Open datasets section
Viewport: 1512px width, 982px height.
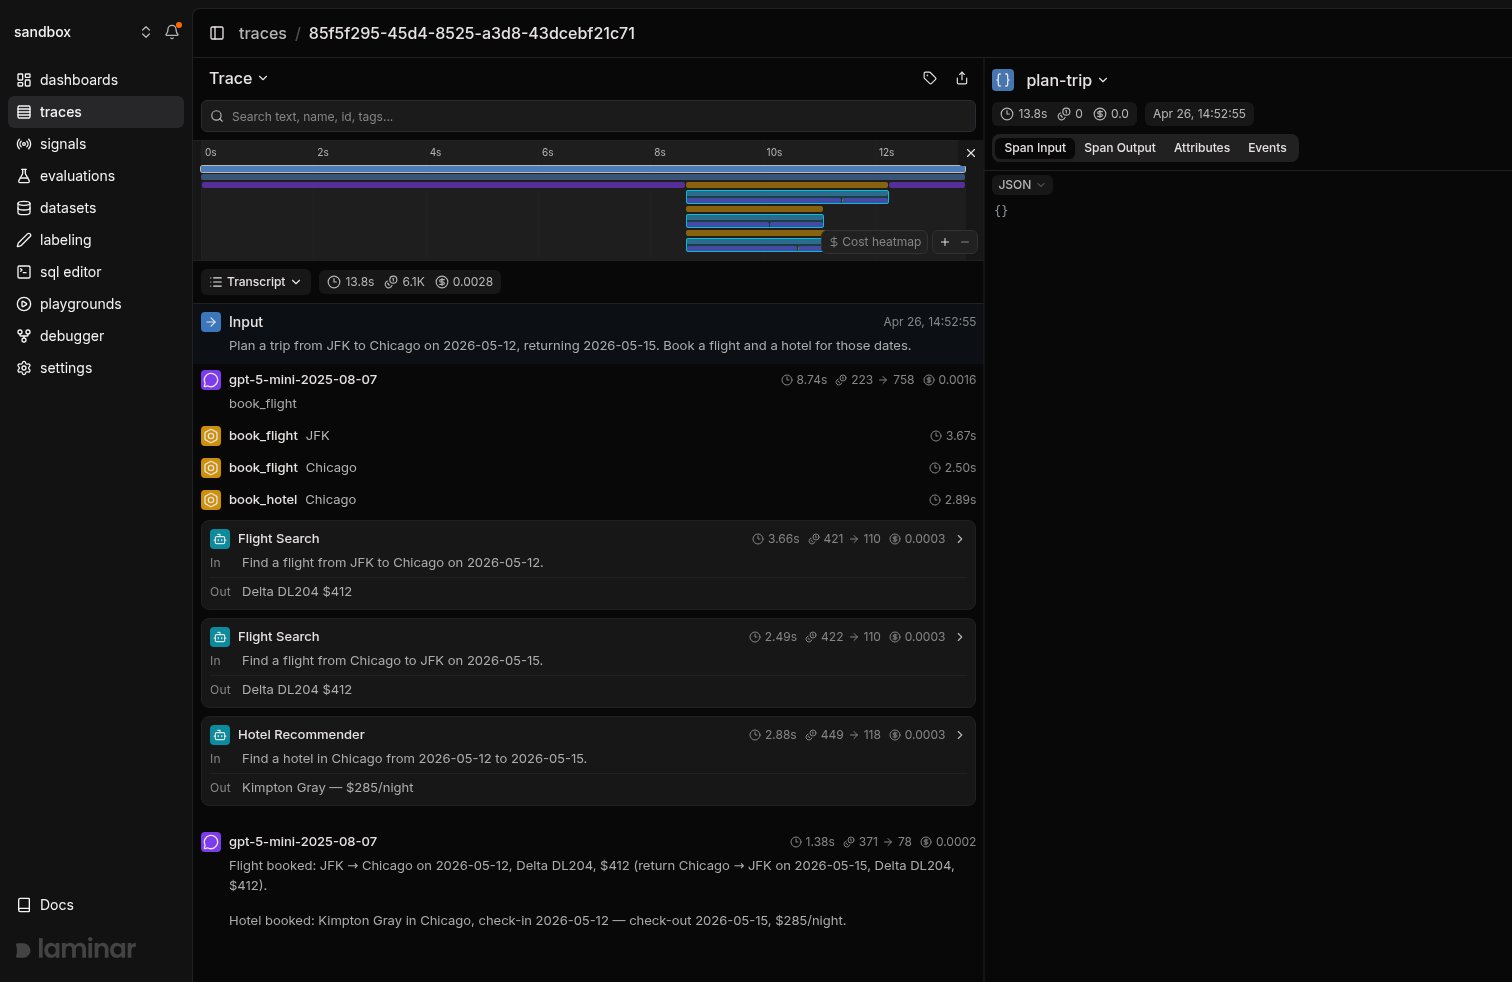[96, 208]
